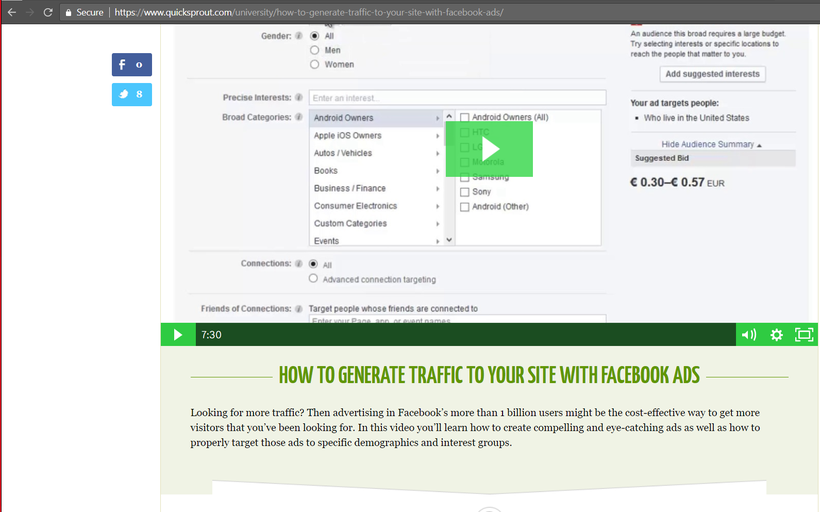Select the Men radio button

(314, 50)
